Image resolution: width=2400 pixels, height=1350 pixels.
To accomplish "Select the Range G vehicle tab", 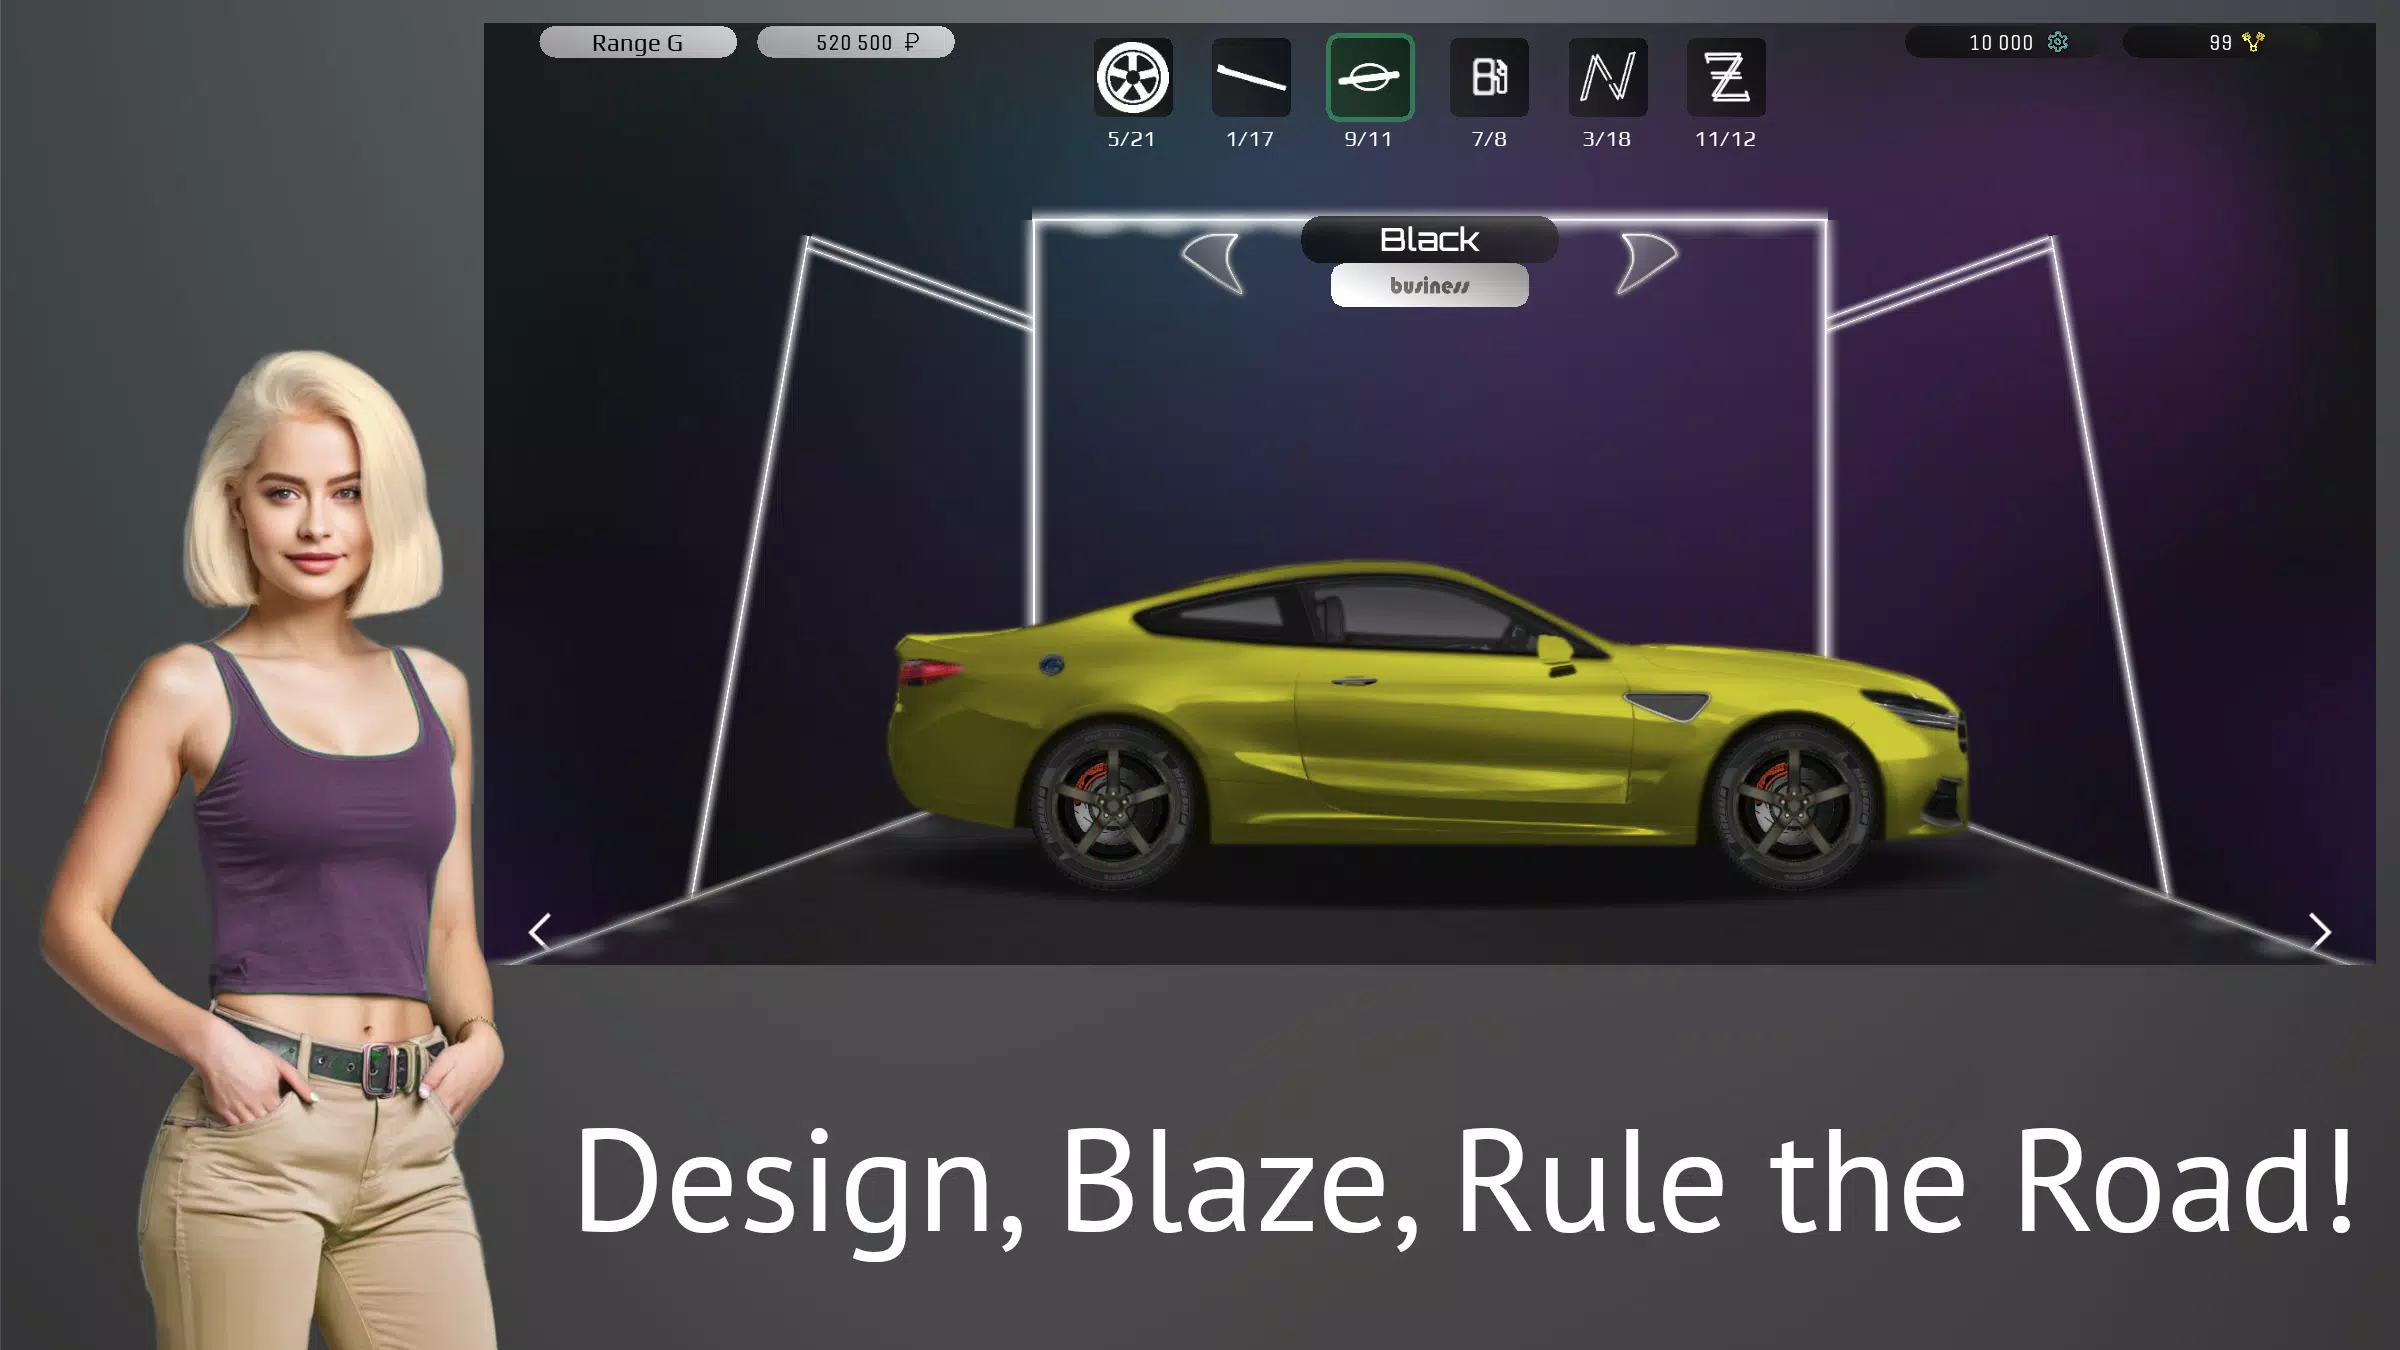I will click(638, 41).
